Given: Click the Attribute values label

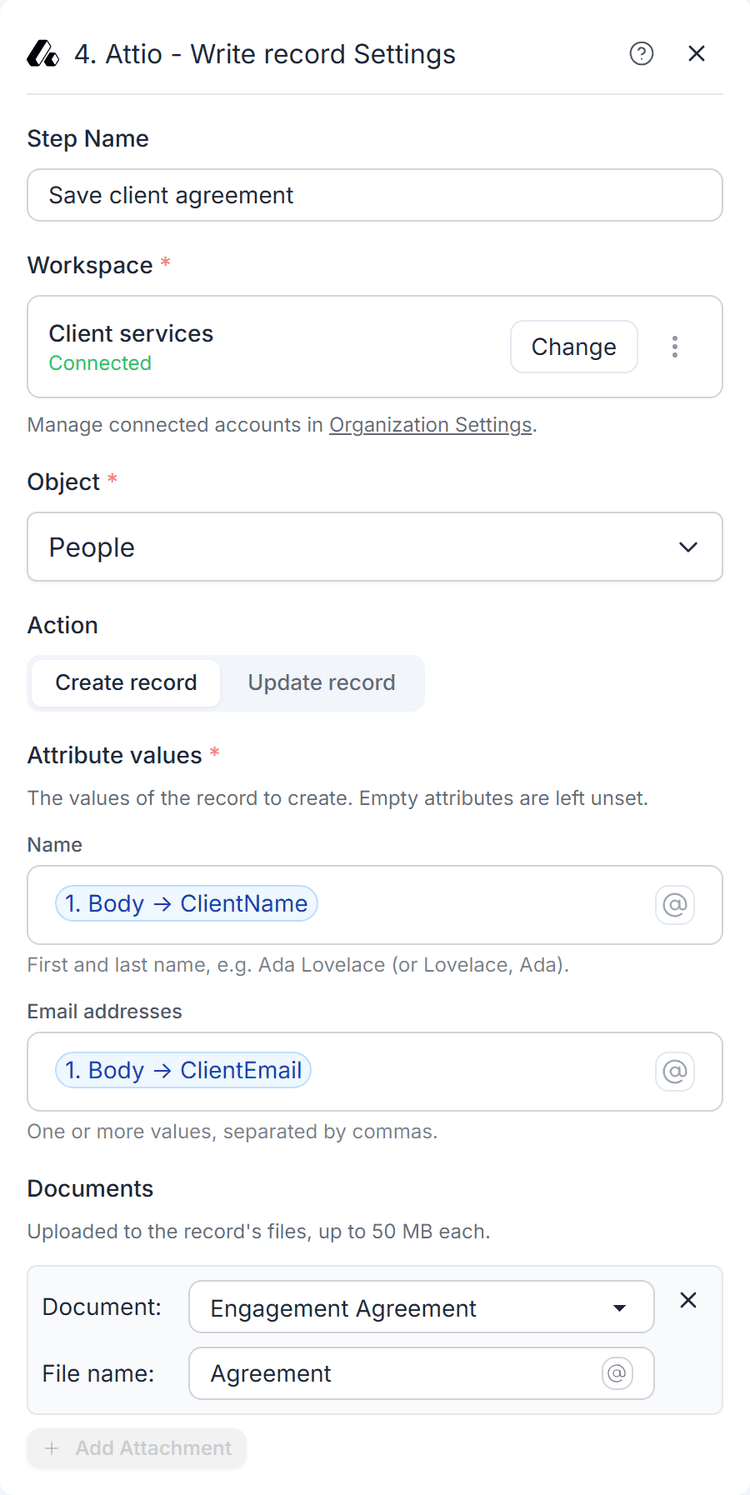Looking at the screenshot, I should tap(115, 755).
